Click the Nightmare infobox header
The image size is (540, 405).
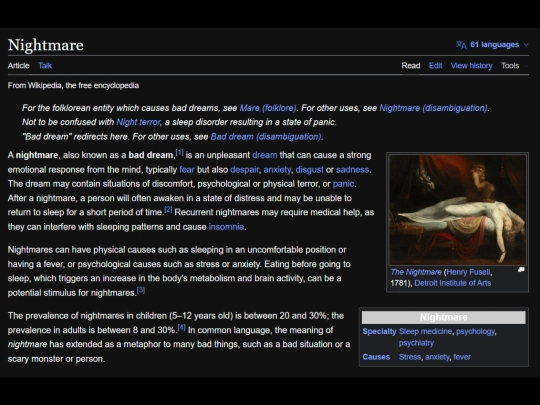(x=444, y=317)
